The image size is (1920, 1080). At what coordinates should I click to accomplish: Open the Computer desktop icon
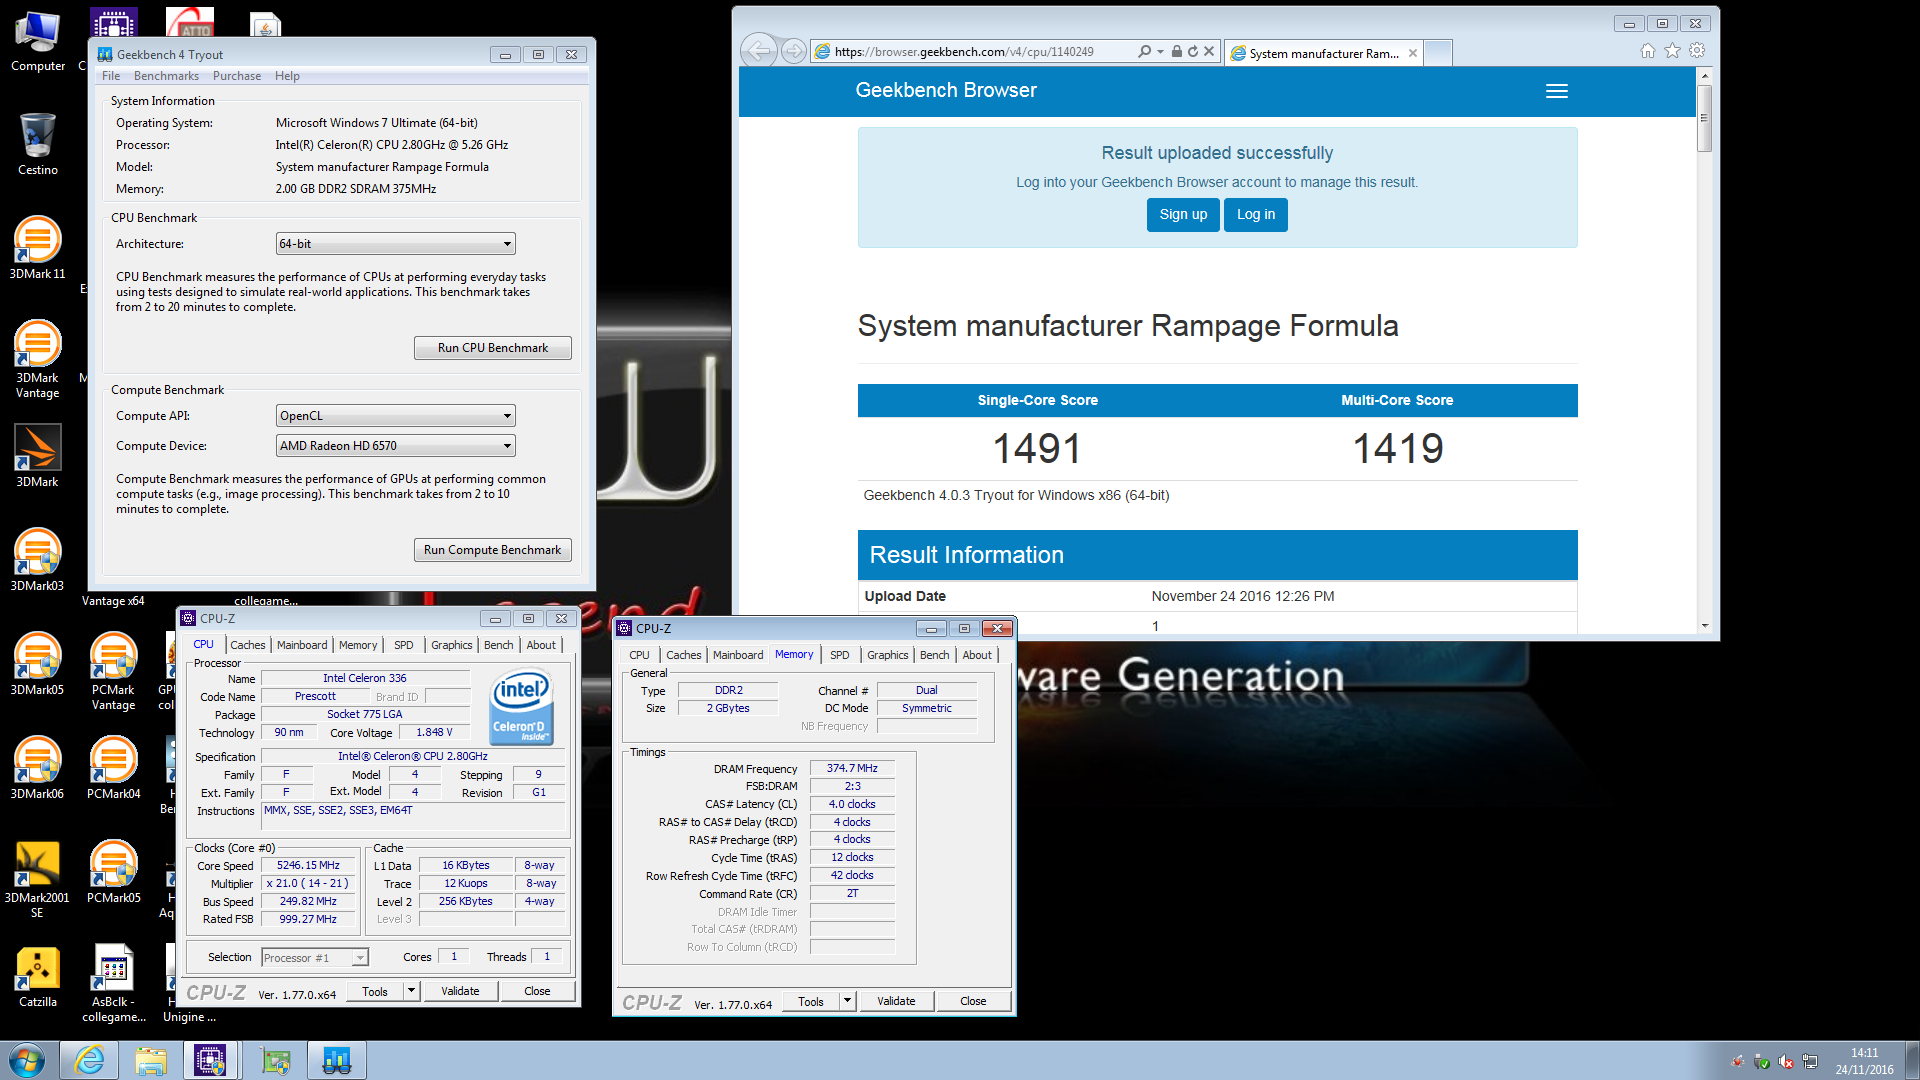tap(37, 42)
